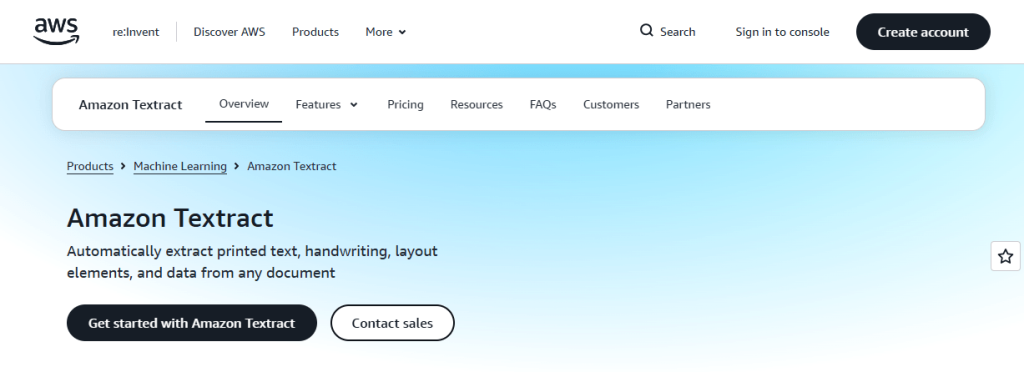This screenshot has height=372, width=1024.
Task: Expand the Features dropdown chevron
Action: [x=354, y=104]
